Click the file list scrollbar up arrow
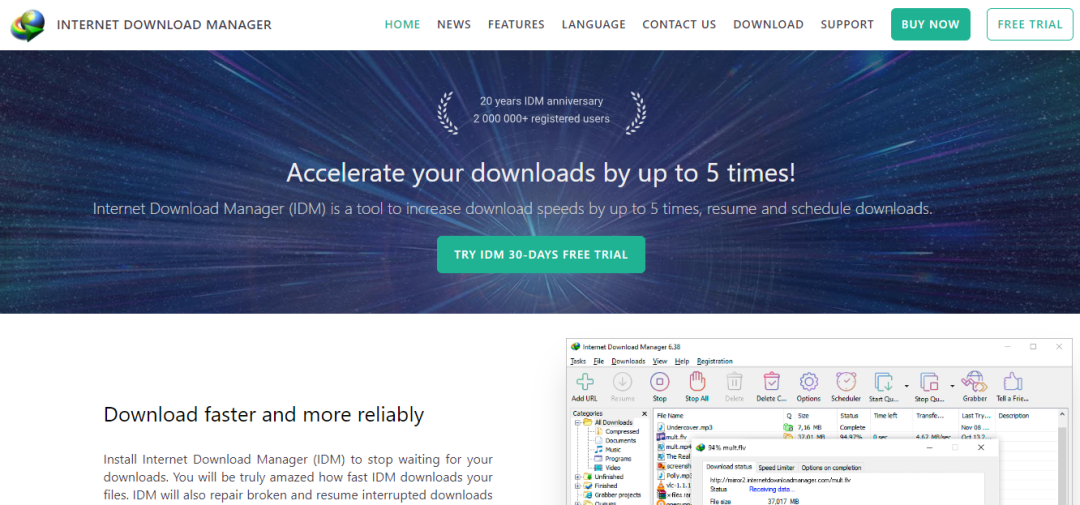This screenshot has height=505, width=1080. click(1063, 415)
